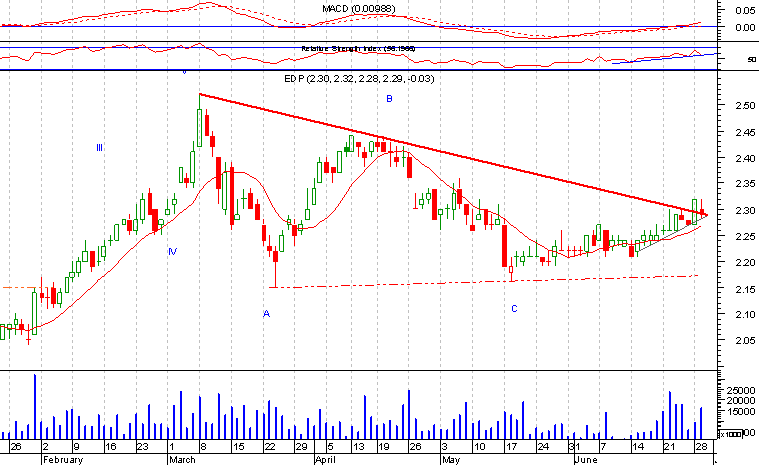Screen dimensions: 759x465
Task: Select the thick red descending trendline
Action: (454, 155)
